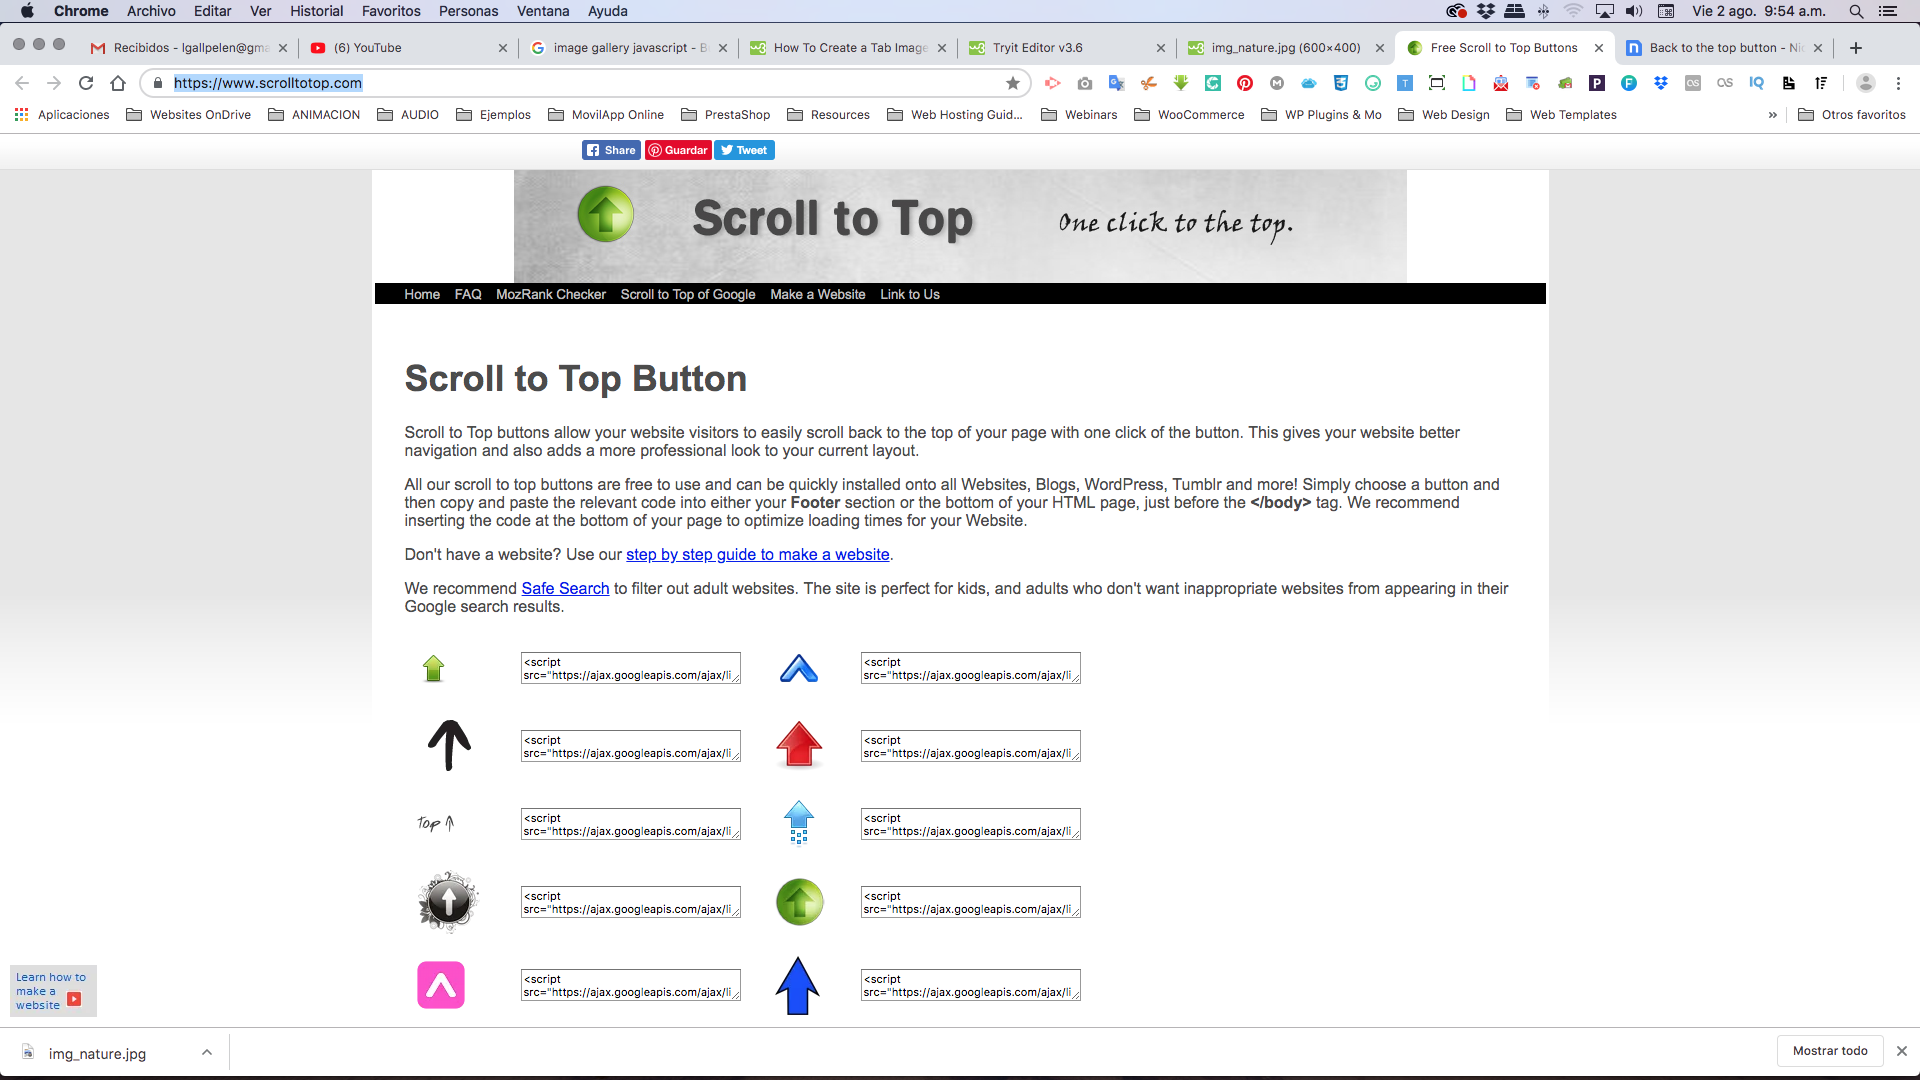Switch to the Tryit Editor v3.6 tab

1040,47
